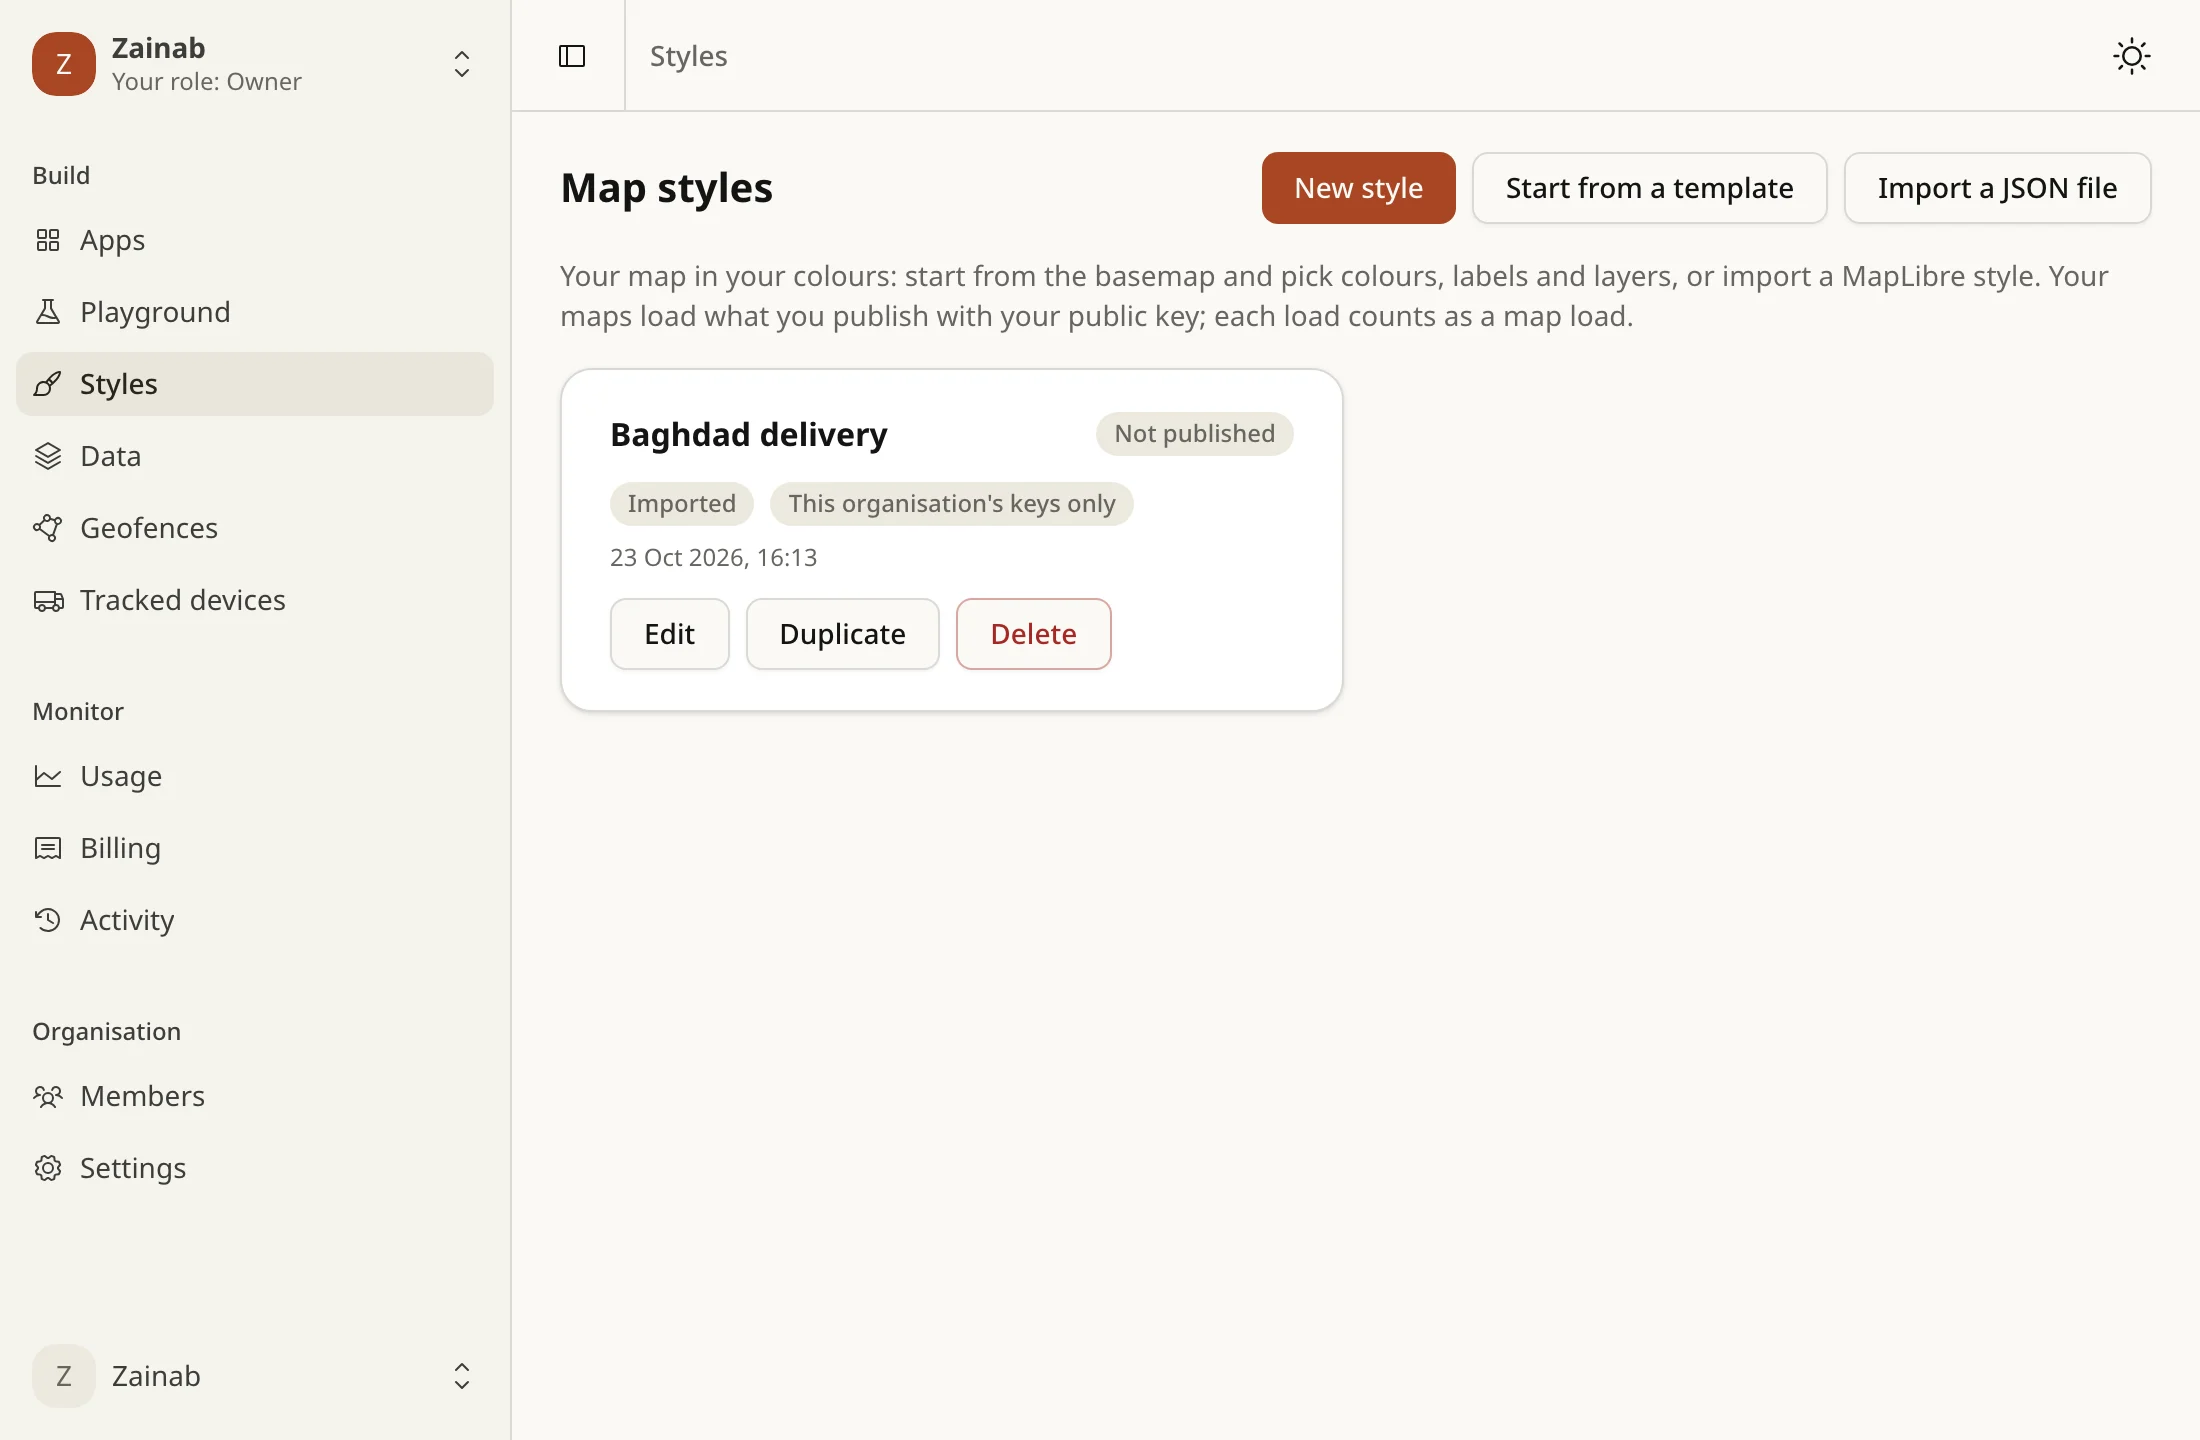2200x1440 pixels.
Task: Collapse the sidebar with the panel icon
Action: pos(572,56)
